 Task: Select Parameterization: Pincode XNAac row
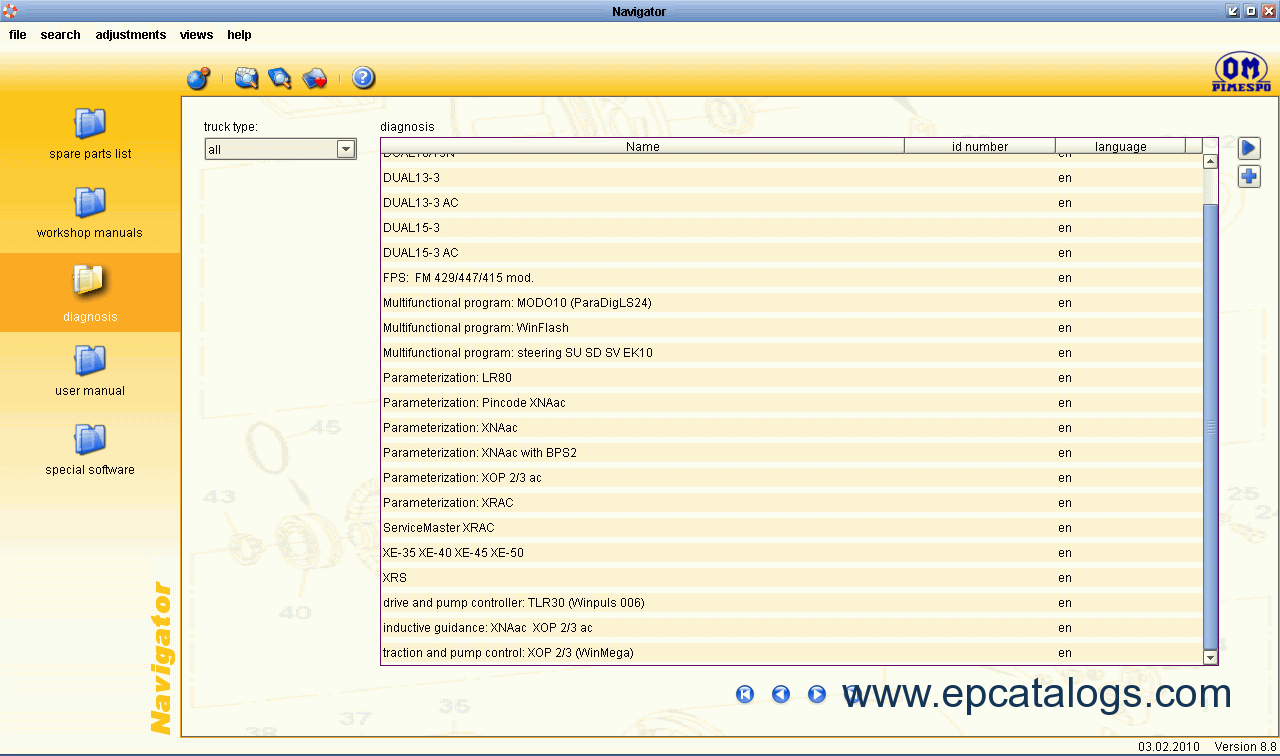tap(792, 403)
